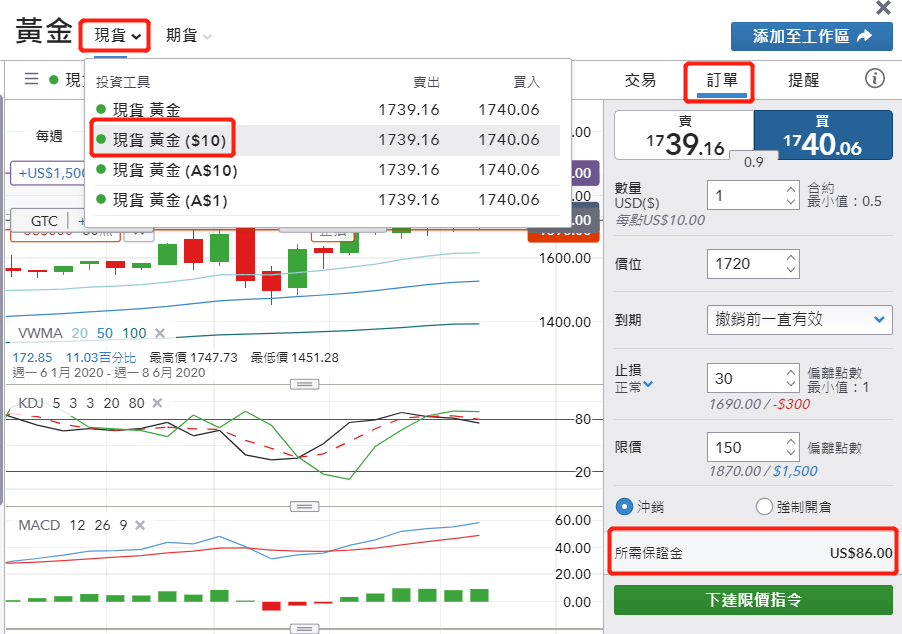Click the up arrow beside the 價位 field
The image size is (902, 634).
click(x=791, y=257)
